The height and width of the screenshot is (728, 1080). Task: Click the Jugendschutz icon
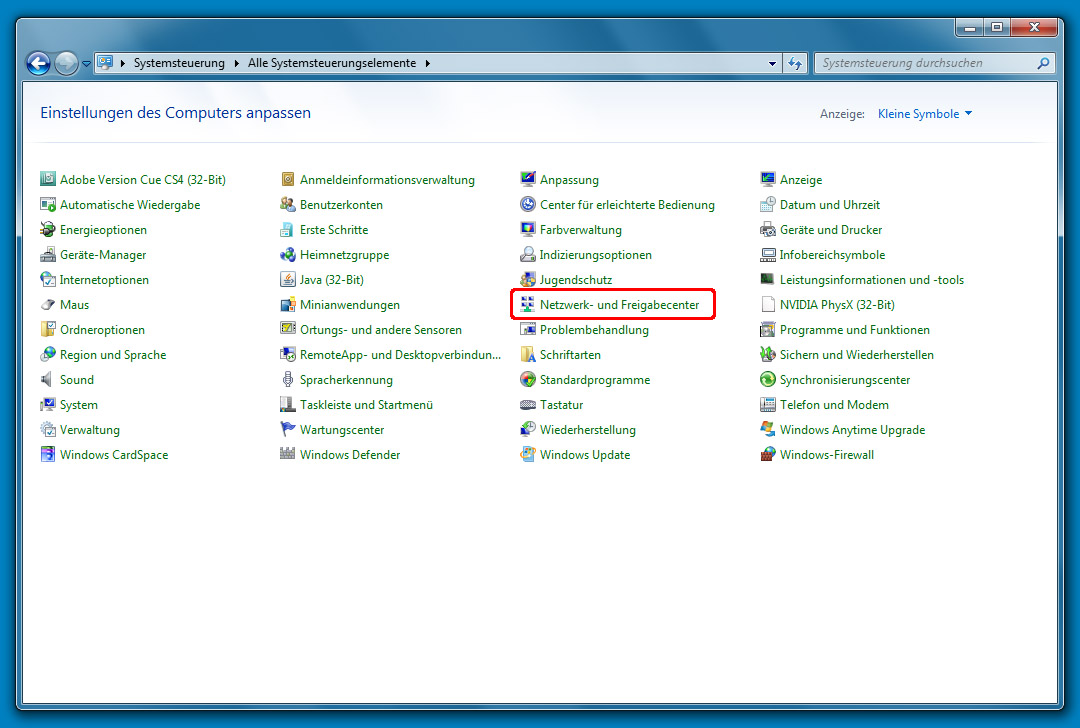coord(528,280)
